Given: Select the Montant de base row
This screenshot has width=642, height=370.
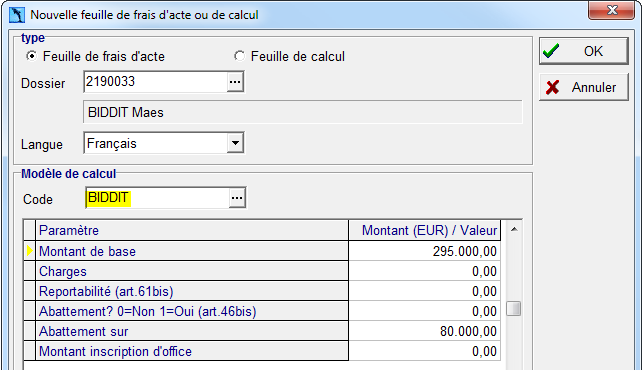Looking at the screenshot, I should (262, 251).
